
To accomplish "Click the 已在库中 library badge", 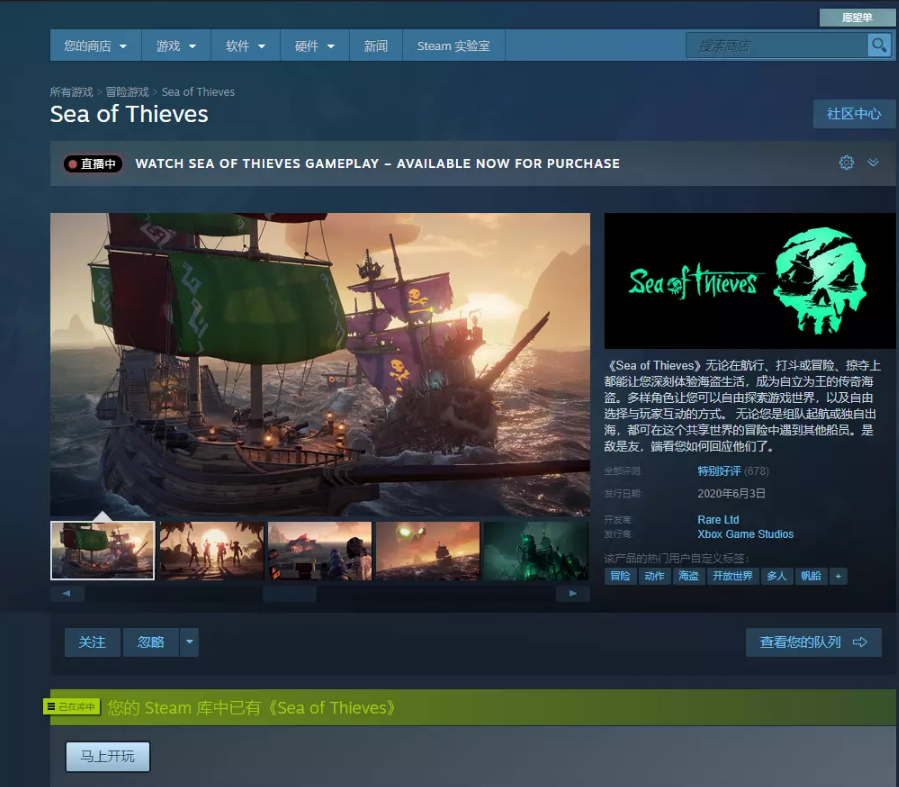I will pyautogui.click(x=72, y=707).
